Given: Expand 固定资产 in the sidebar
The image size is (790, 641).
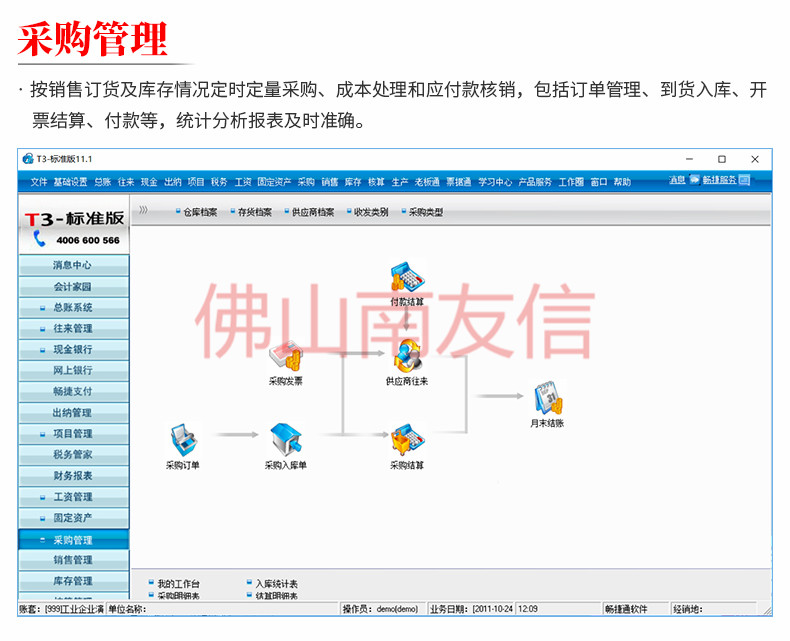Looking at the screenshot, I should point(42,518).
